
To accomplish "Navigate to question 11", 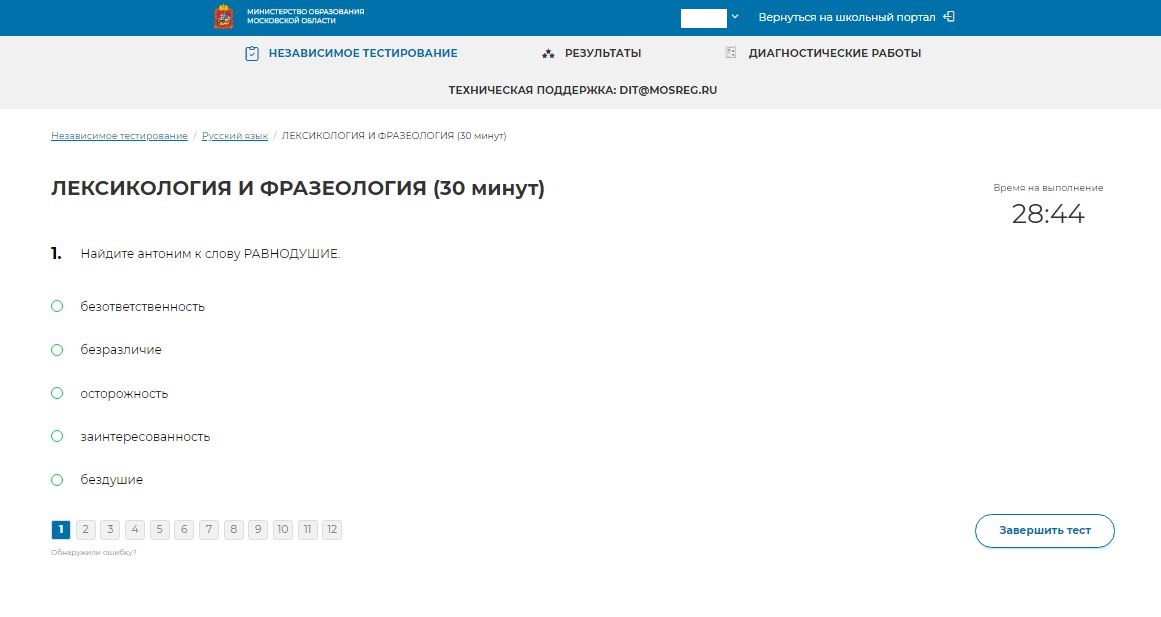I will click(x=307, y=530).
